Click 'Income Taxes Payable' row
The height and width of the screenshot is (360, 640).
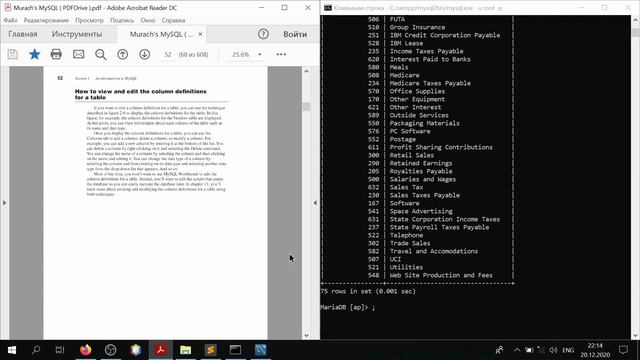[427, 51]
